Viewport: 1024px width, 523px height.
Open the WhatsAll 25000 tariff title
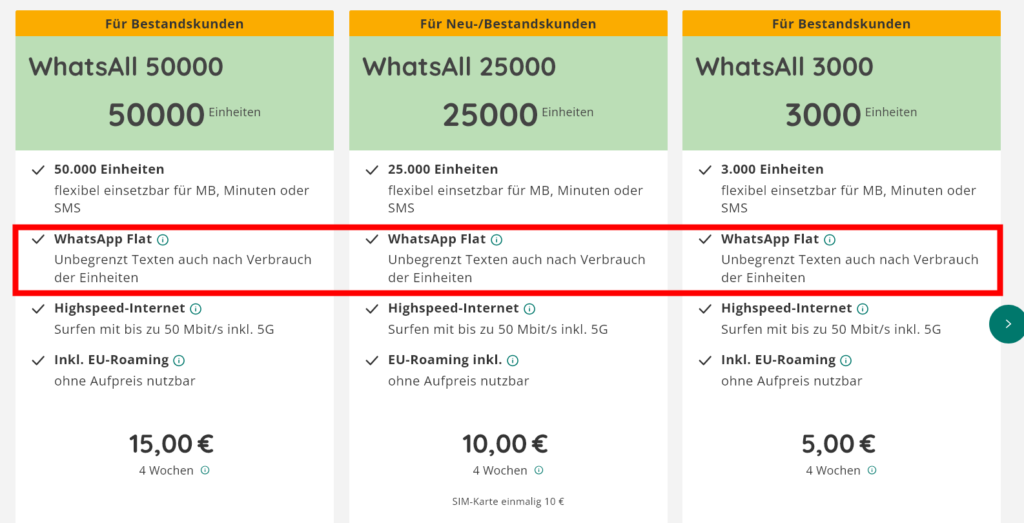[459, 67]
